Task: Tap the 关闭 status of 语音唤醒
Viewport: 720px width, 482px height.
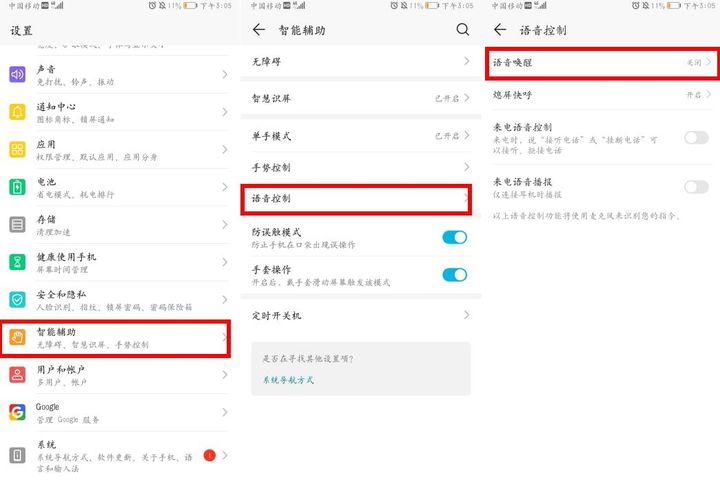Action: pyautogui.click(x=694, y=62)
